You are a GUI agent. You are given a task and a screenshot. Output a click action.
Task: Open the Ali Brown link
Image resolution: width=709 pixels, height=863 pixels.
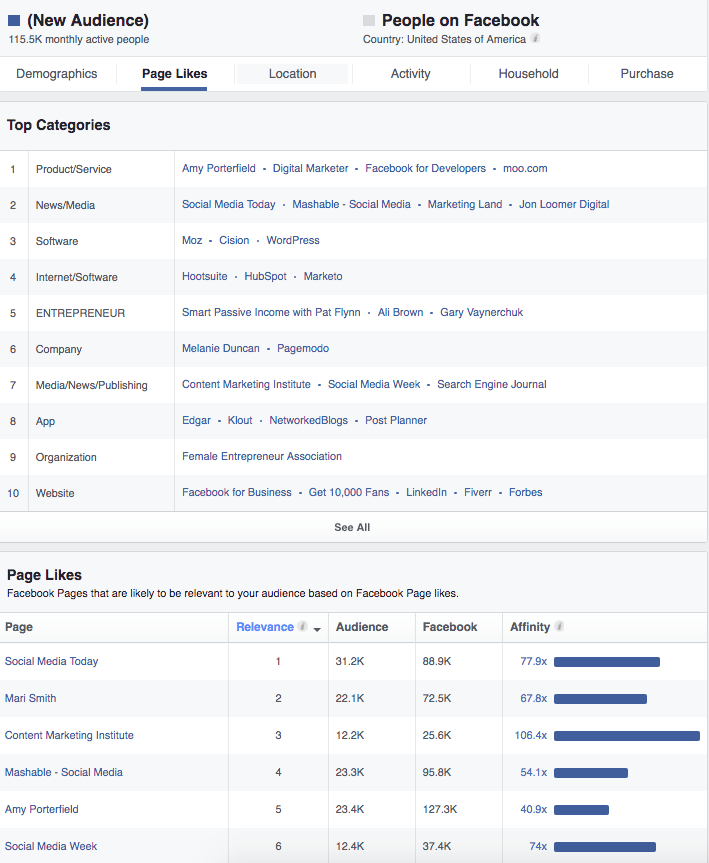(400, 313)
